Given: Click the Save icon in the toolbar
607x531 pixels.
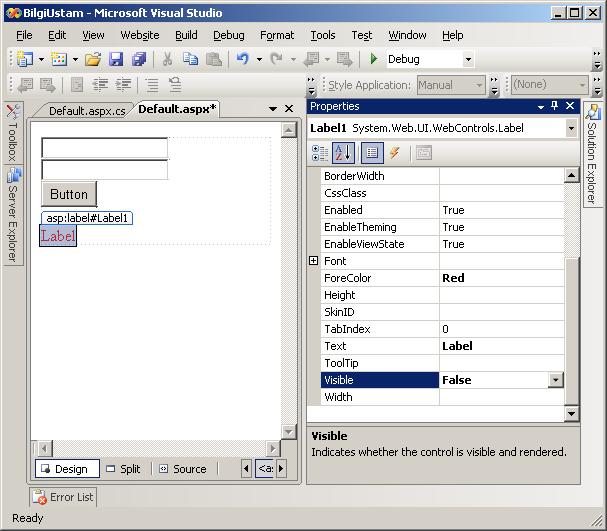Looking at the screenshot, I should pos(116,59).
